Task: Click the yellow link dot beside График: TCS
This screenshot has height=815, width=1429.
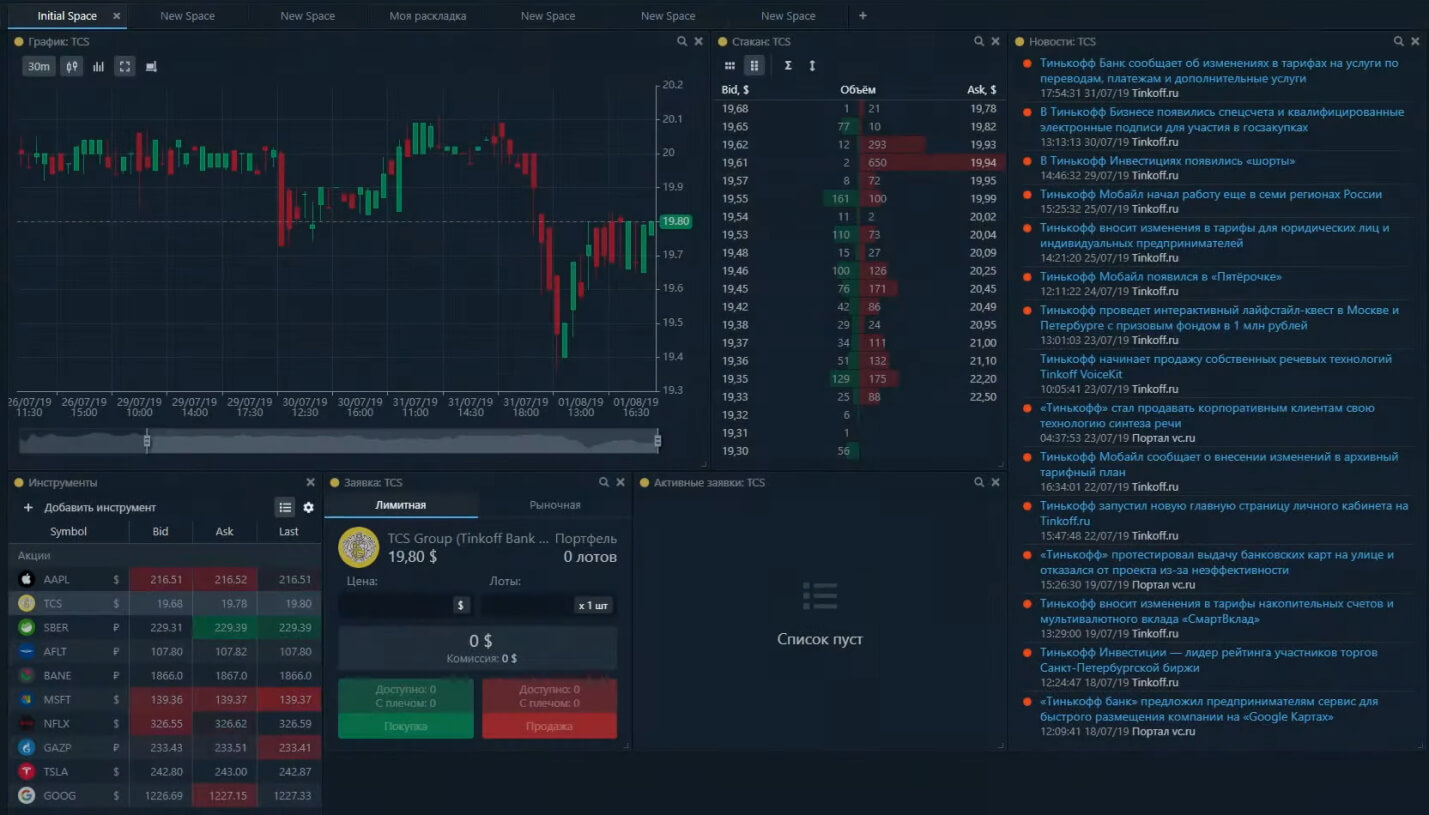Action: pyautogui.click(x=19, y=42)
